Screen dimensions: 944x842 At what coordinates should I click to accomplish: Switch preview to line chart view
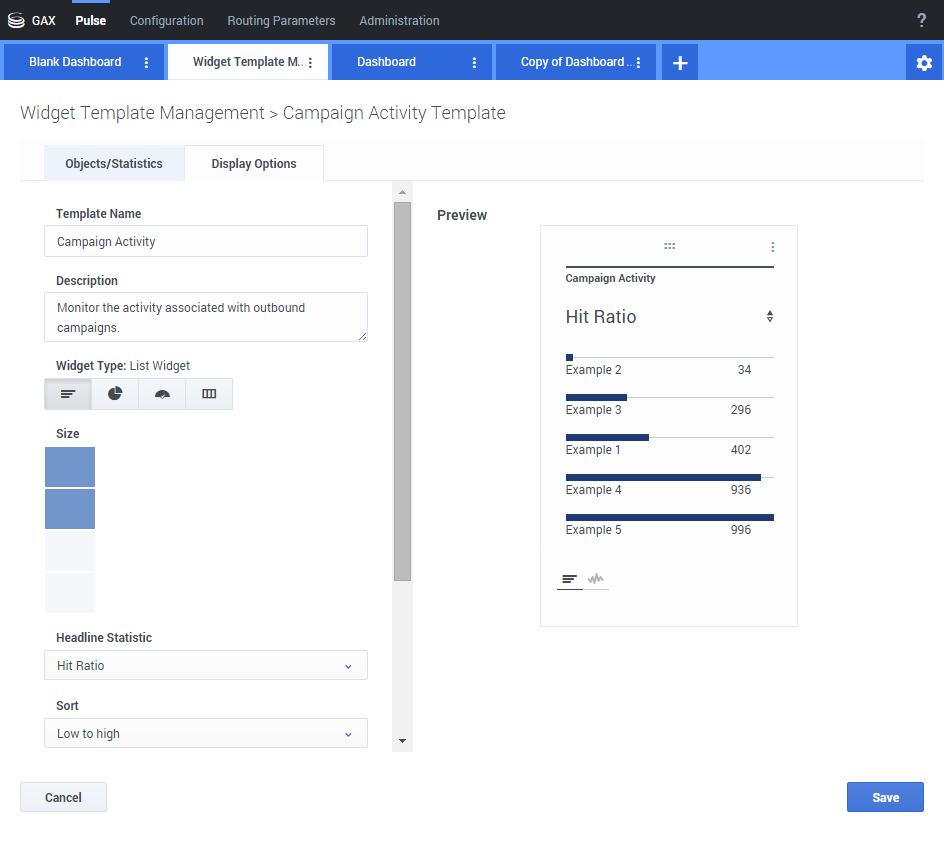[596, 579]
